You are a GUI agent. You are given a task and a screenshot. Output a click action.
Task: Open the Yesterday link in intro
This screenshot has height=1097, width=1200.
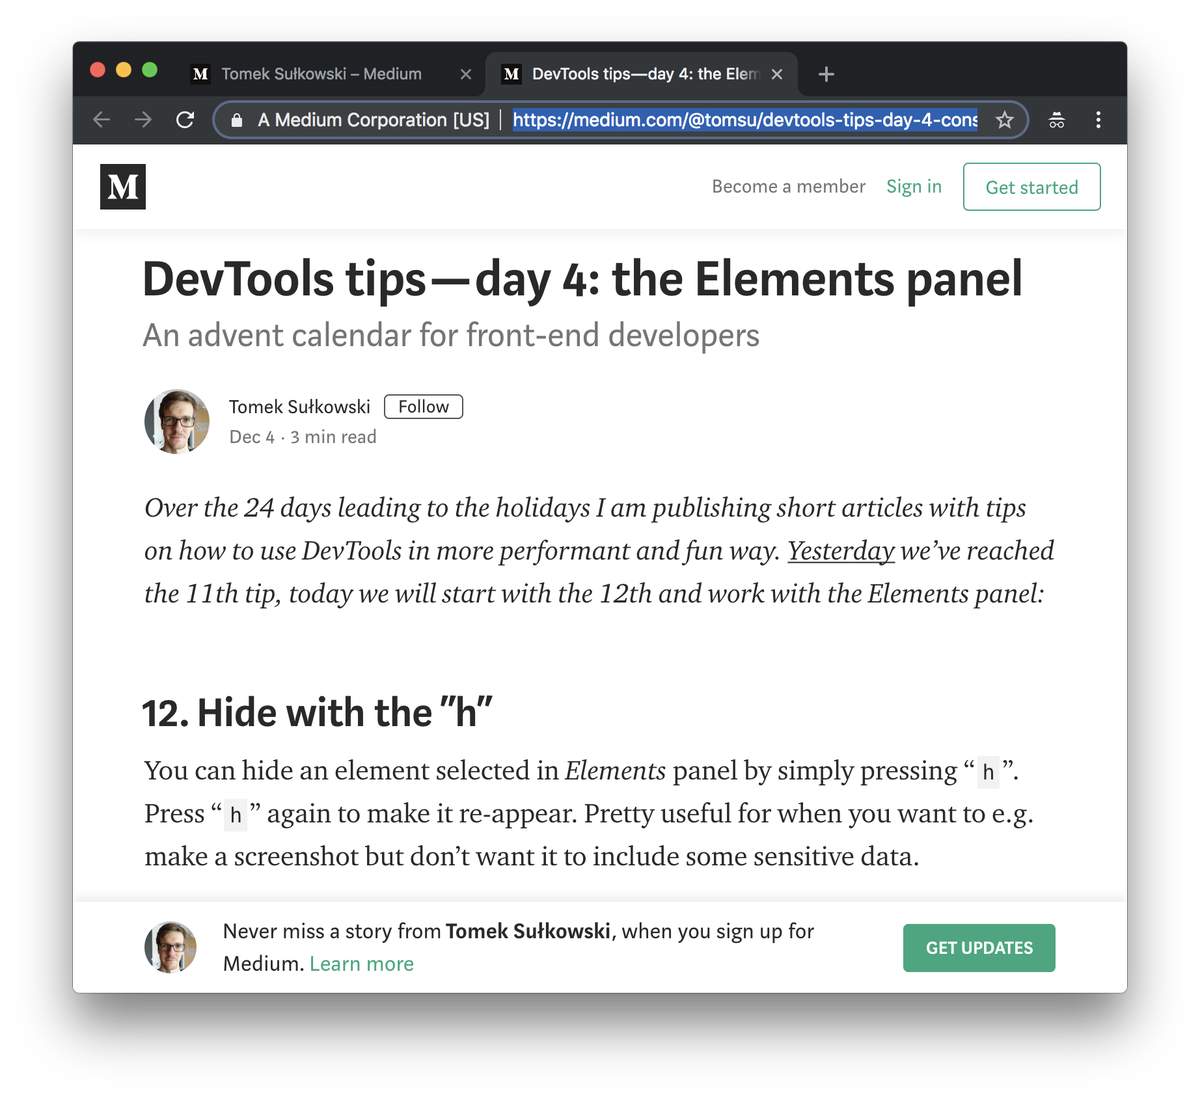[x=841, y=551]
